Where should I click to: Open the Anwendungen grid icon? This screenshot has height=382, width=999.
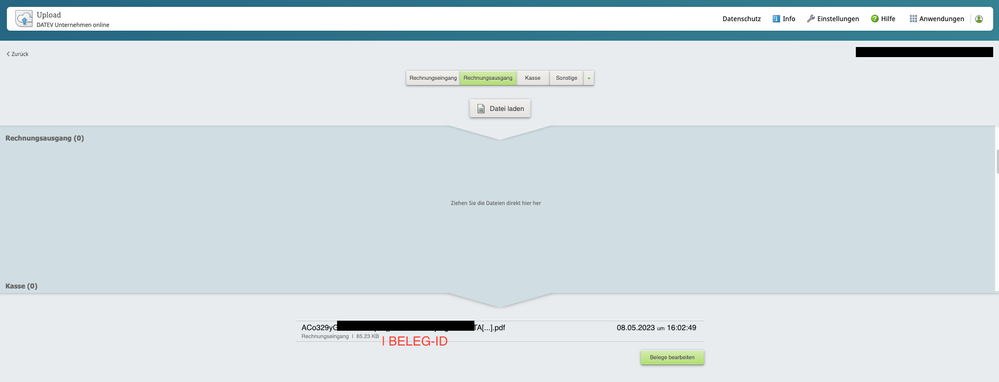coord(913,19)
